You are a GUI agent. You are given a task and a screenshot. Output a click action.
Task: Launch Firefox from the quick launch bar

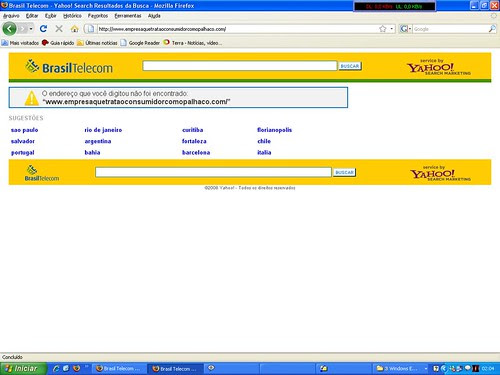click(76, 368)
